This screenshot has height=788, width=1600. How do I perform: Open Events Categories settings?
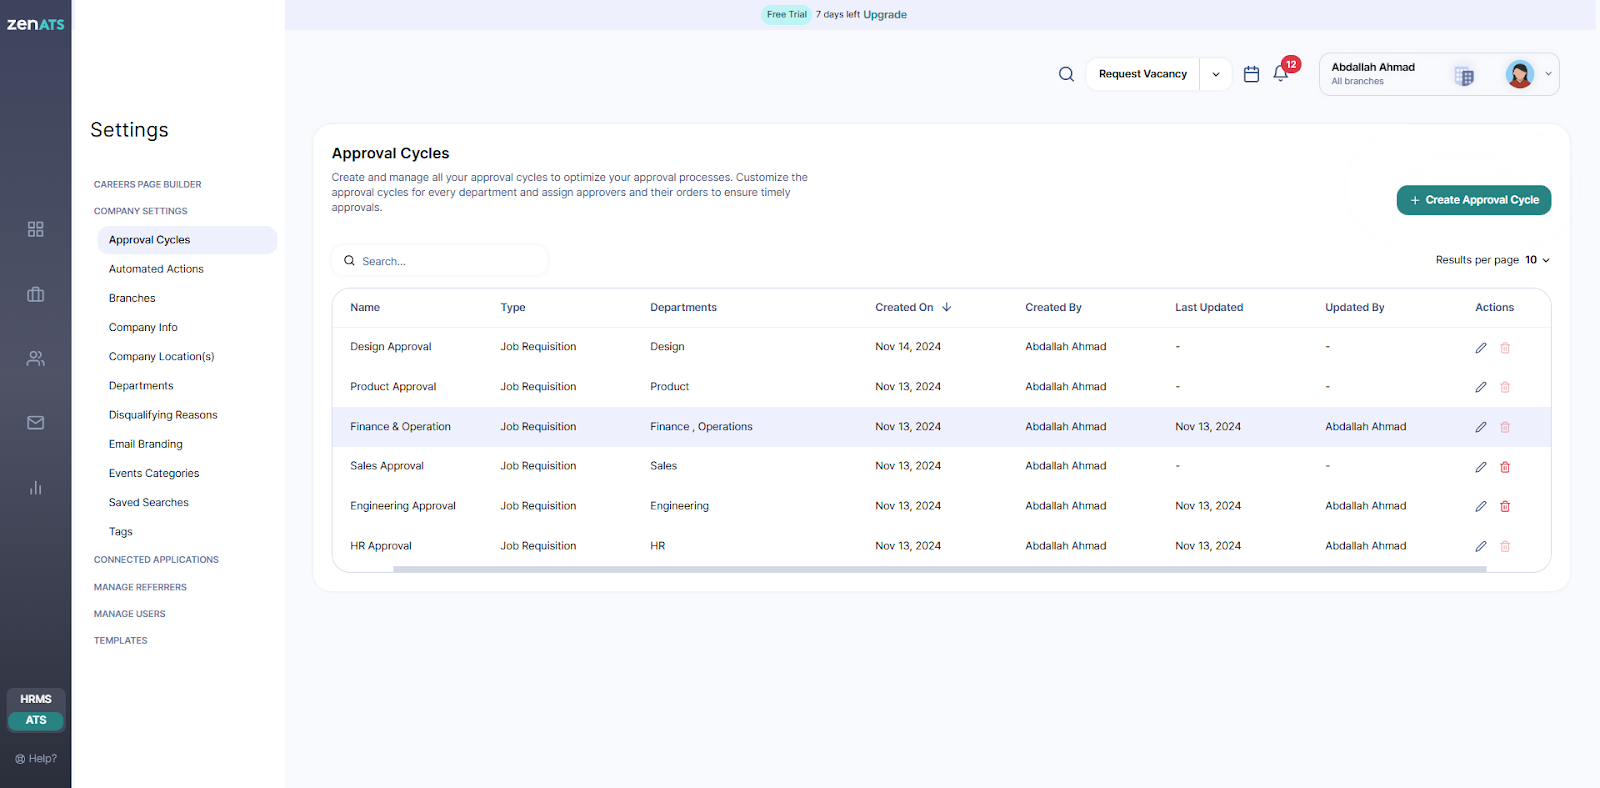154,473
